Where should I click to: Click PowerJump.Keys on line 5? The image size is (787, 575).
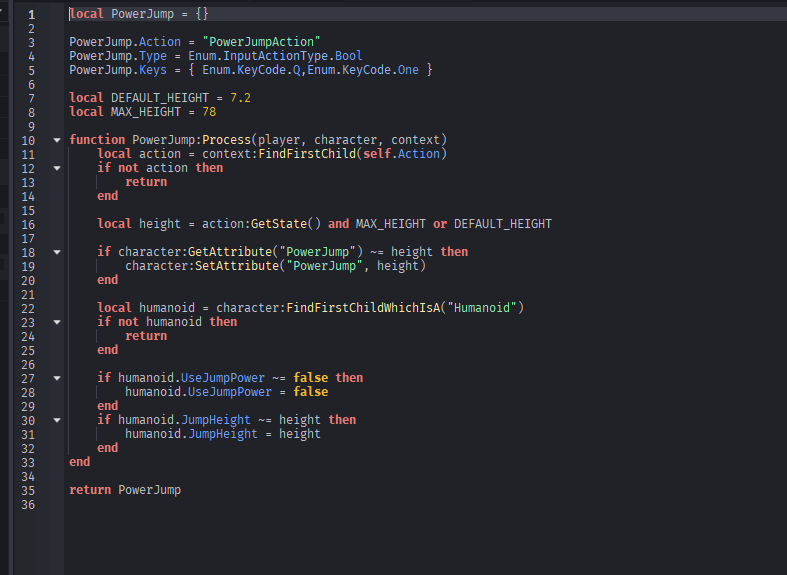coord(118,70)
